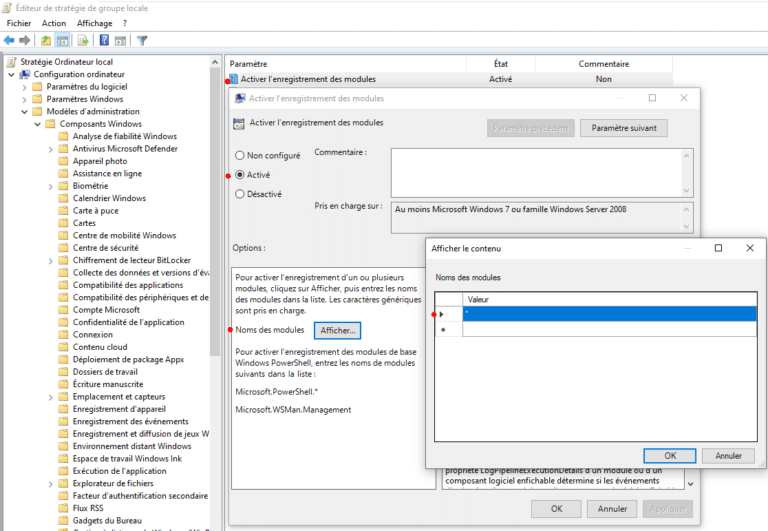The width and height of the screenshot is (768, 531).
Task: Click the up-one-level folder toolbar icon
Action: [46, 40]
